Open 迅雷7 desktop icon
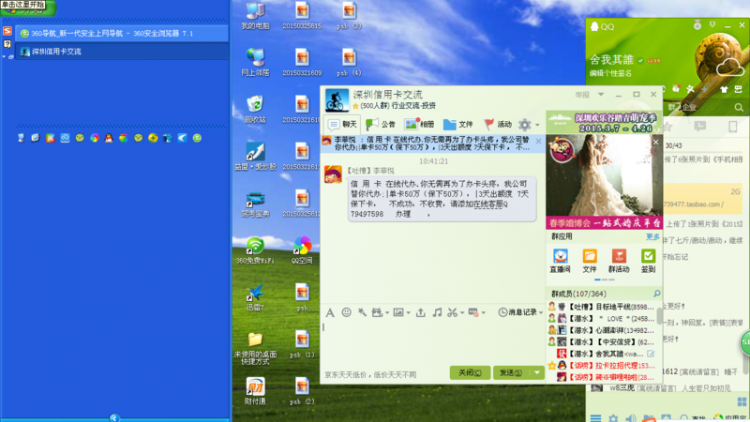The height and width of the screenshot is (422, 750). pos(255,297)
